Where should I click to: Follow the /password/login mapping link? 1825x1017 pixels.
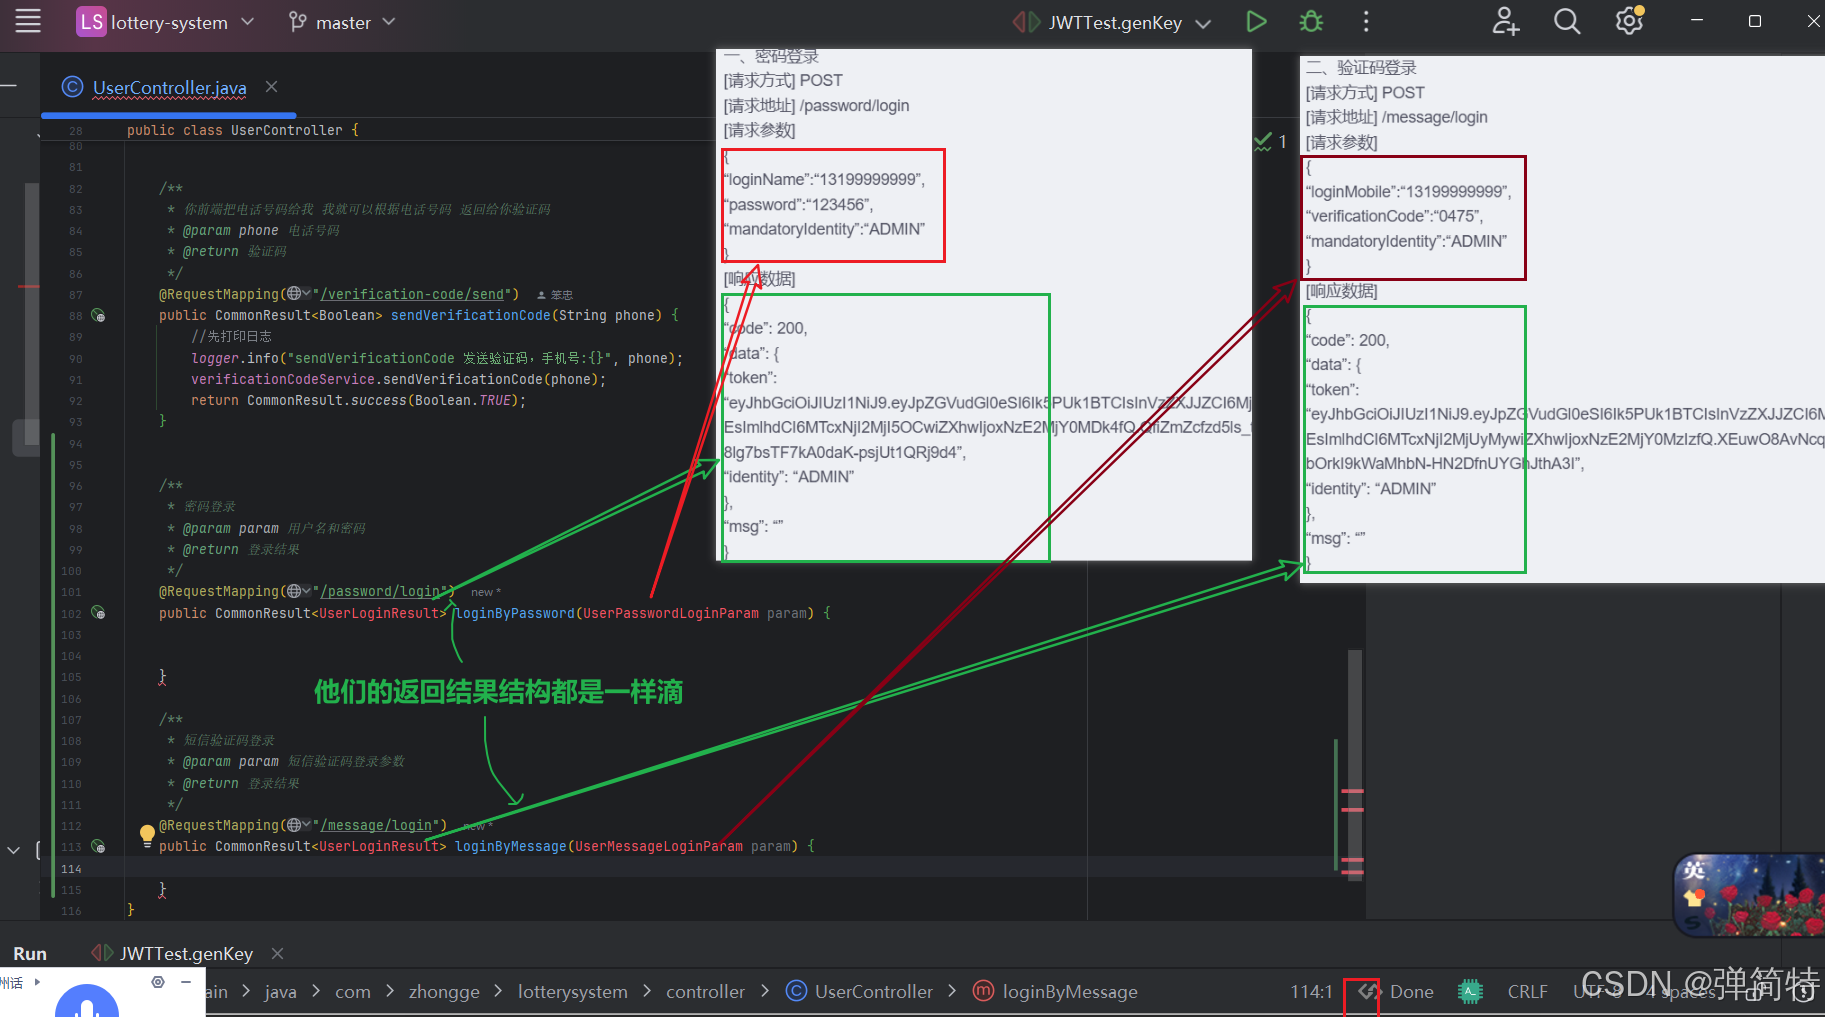tap(380, 591)
